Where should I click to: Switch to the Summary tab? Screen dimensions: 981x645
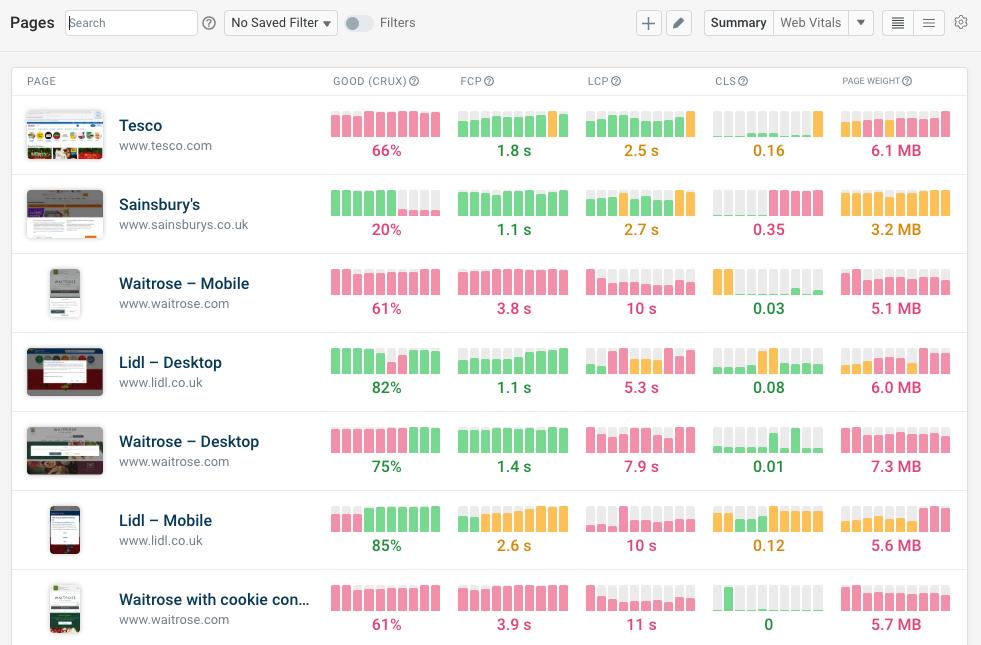[x=737, y=22]
